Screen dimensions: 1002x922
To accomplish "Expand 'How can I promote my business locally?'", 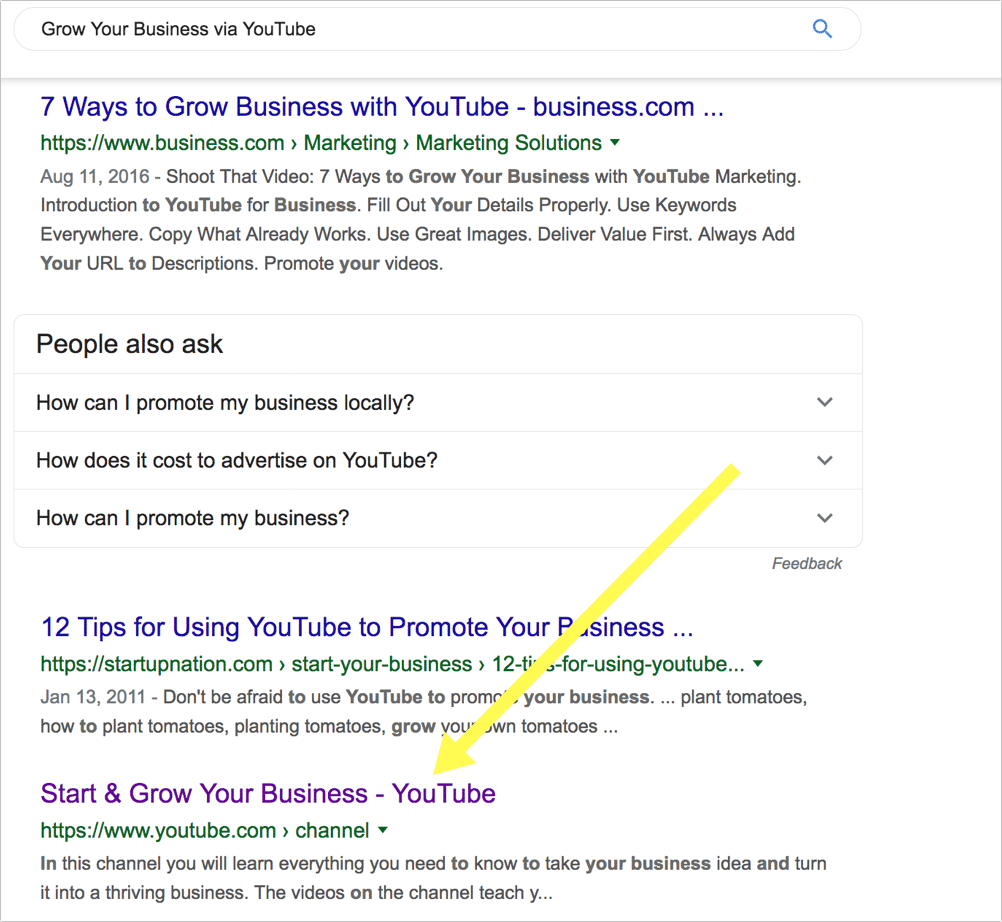I will pyautogui.click(x=438, y=403).
